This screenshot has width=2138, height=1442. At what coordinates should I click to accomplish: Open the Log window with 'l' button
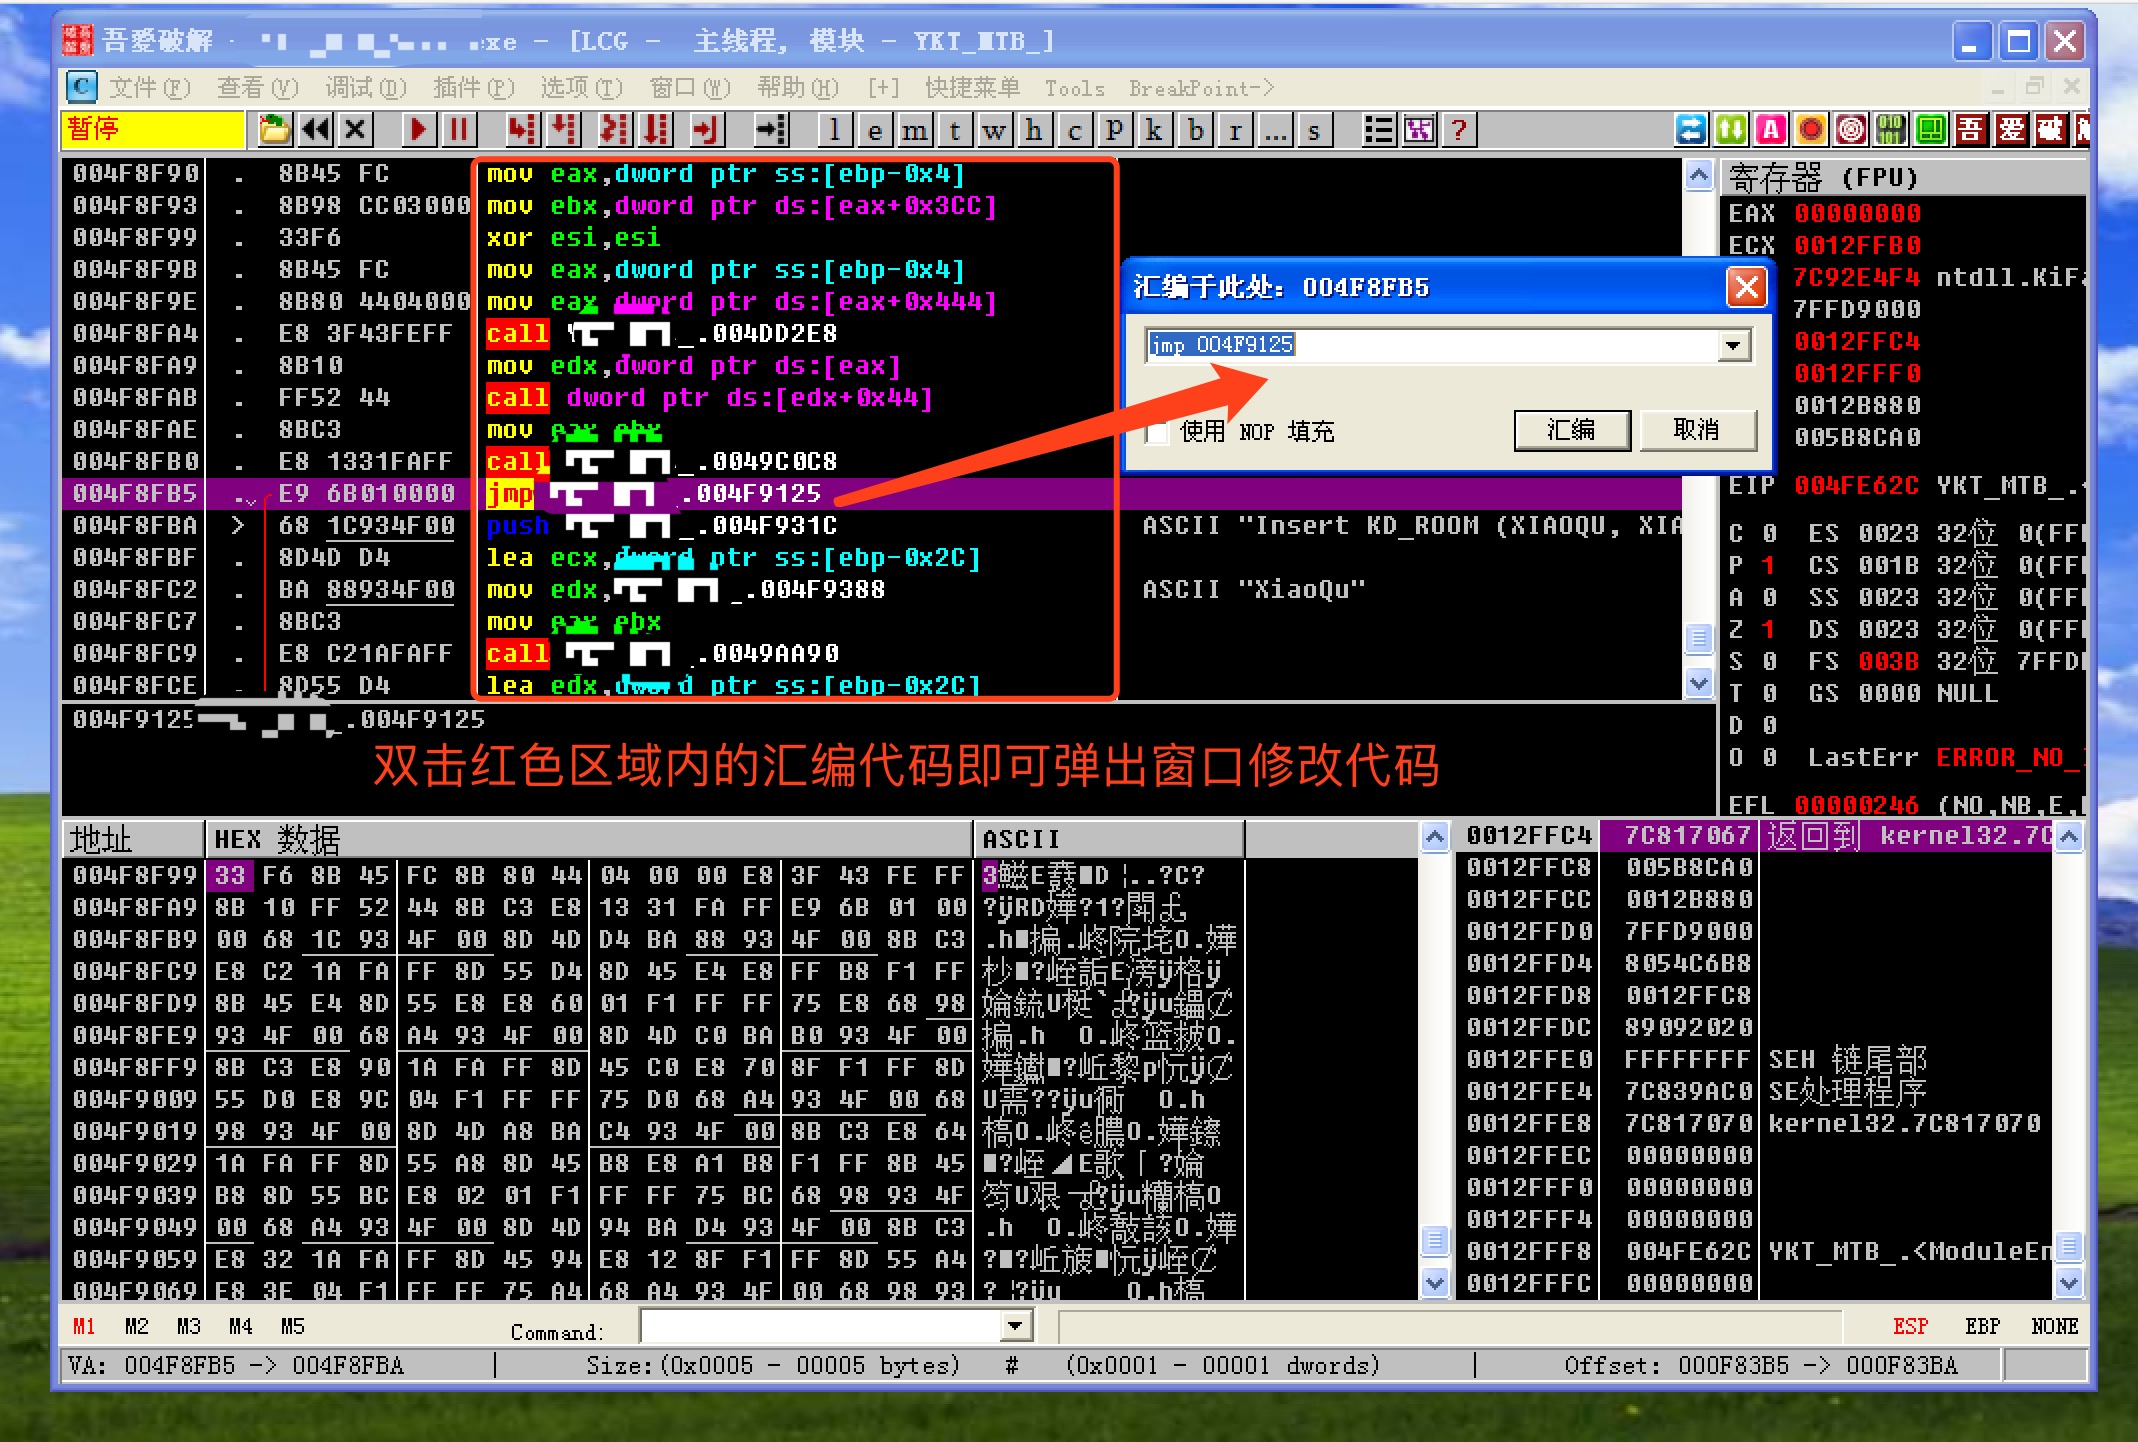(834, 130)
